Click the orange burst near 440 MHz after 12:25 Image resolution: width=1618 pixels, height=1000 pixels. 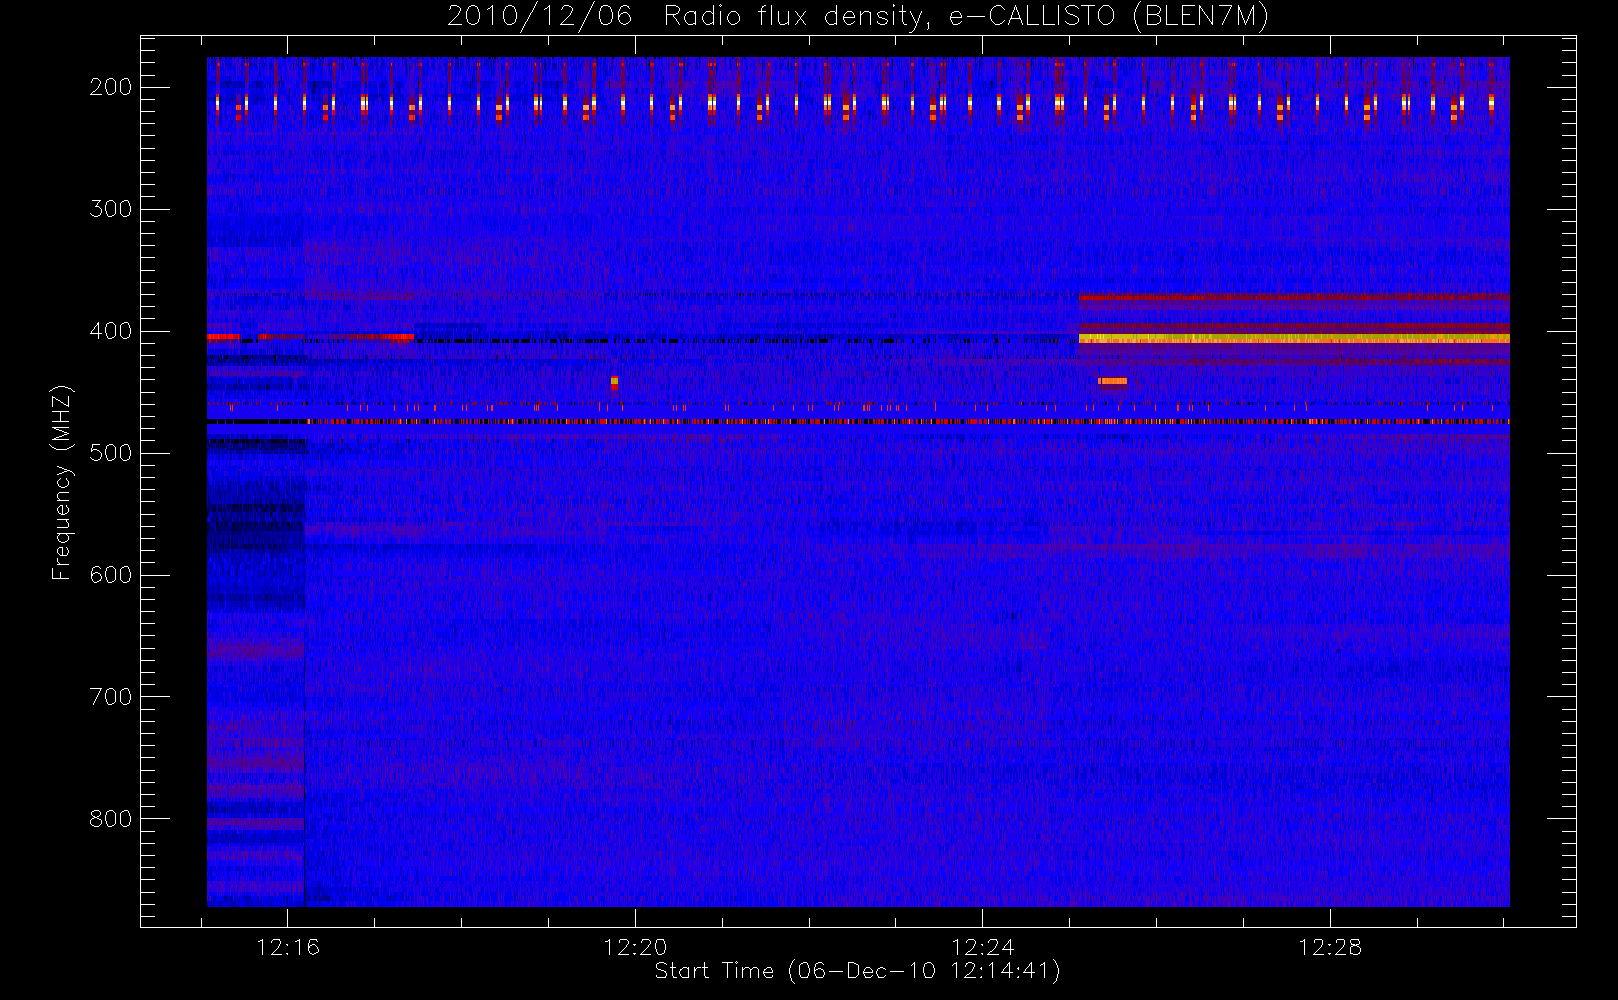pyautogui.click(x=1112, y=381)
